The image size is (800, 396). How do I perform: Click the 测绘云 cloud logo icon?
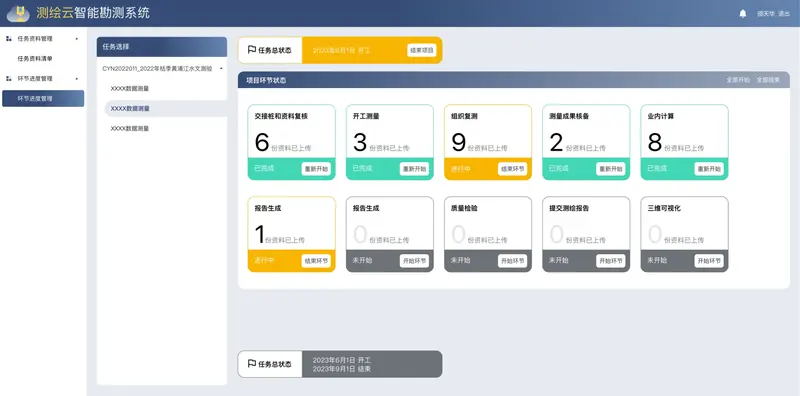[18, 14]
